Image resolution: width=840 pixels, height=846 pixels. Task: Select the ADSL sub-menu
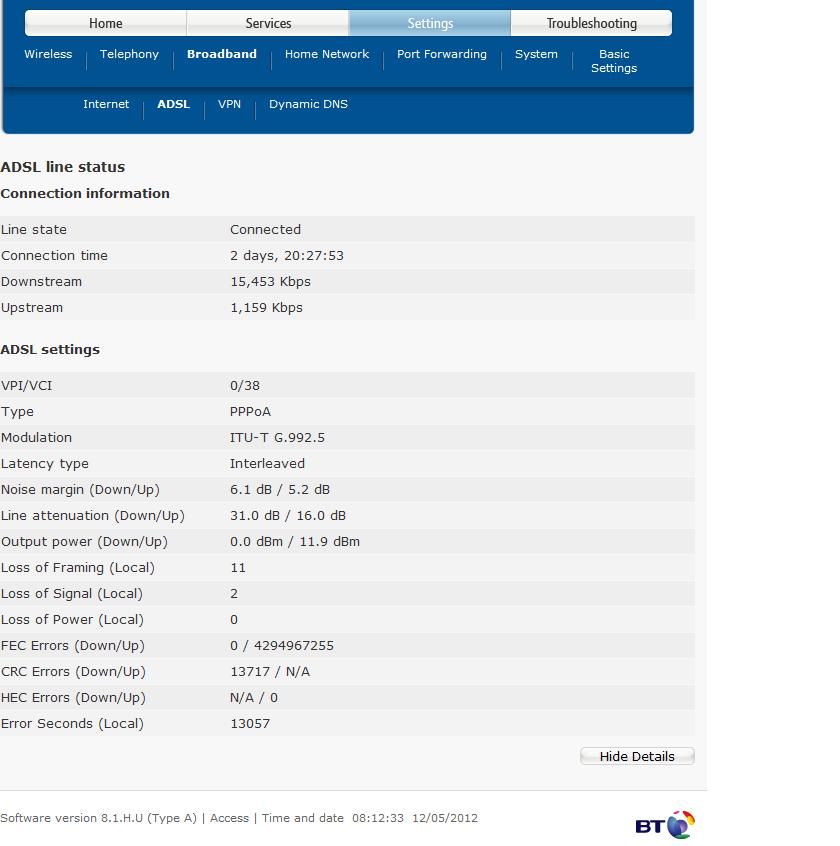click(x=174, y=104)
